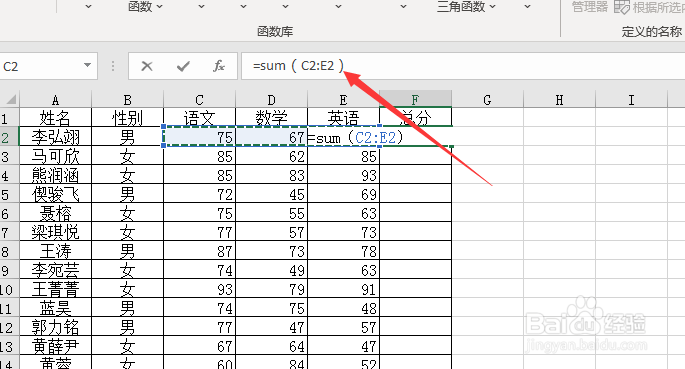Select column F header
This screenshot has height=369, width=685.
[415, 100]
